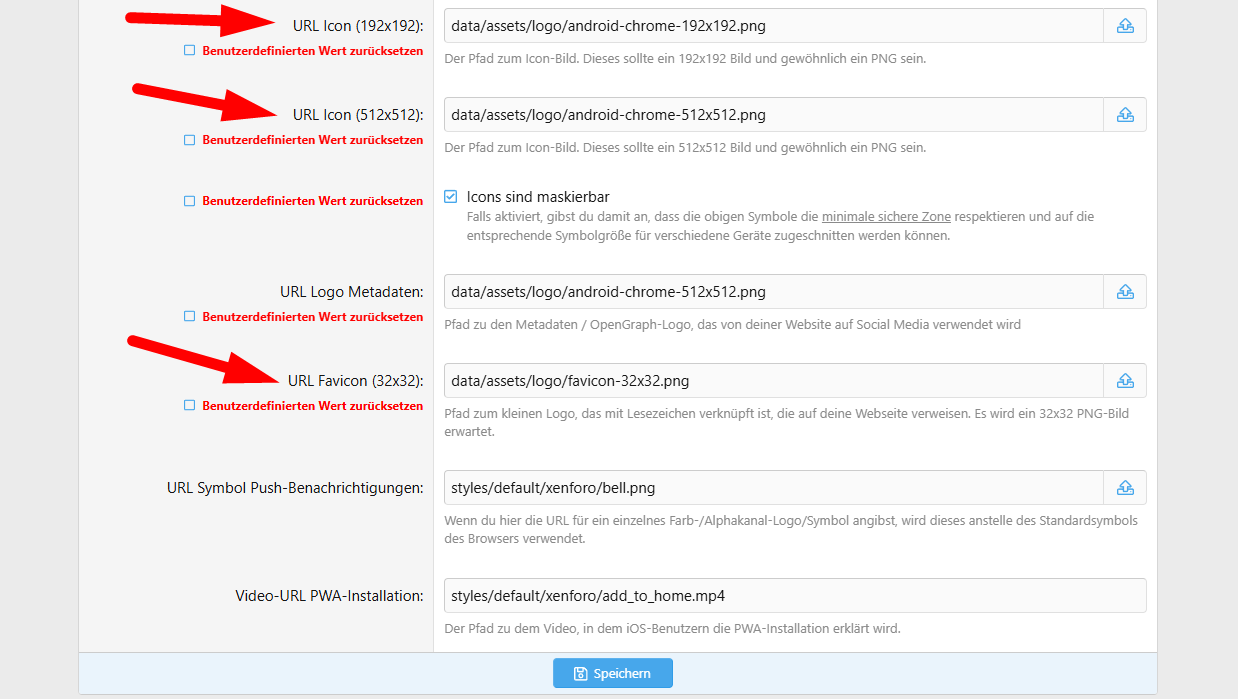
Task: Click upload icon for URL Icon (512x512) field
Action: tap(1125, 115)
